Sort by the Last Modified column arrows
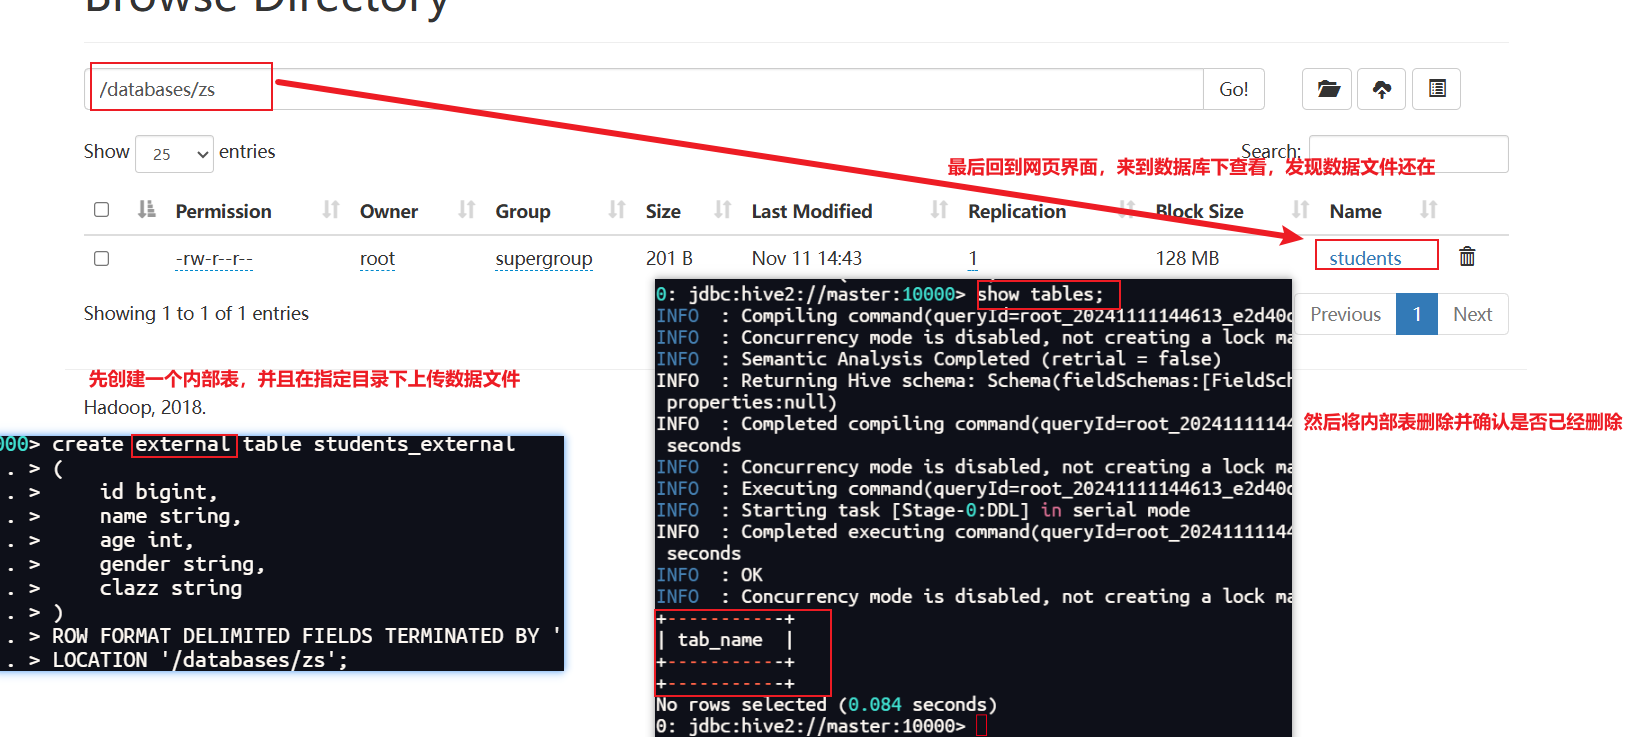Viewport: 1649px width, 737px height. [x=939, y=210]
